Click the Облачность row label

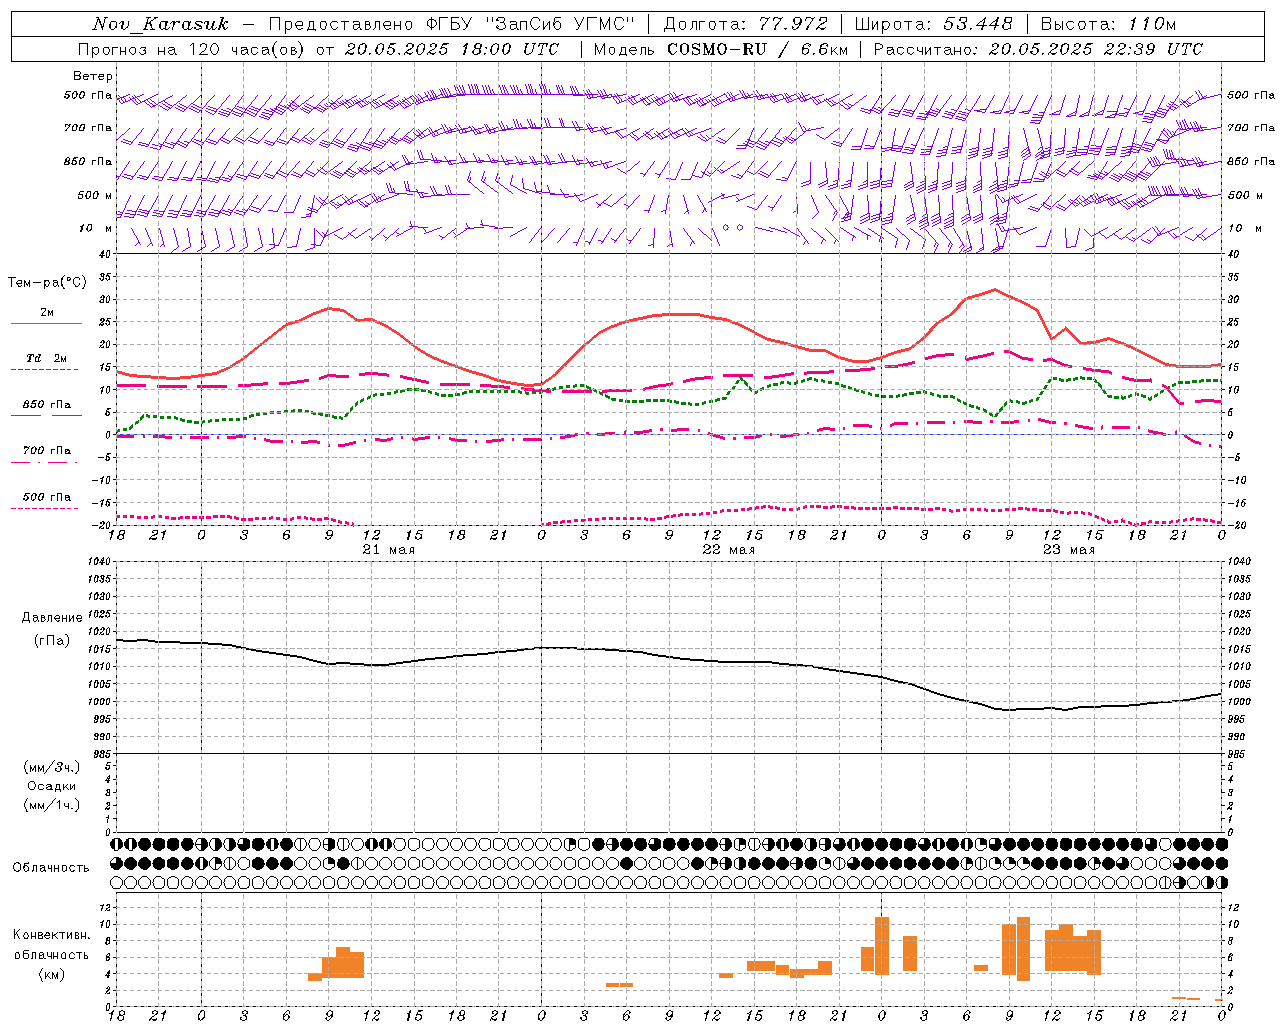point(51,868)
